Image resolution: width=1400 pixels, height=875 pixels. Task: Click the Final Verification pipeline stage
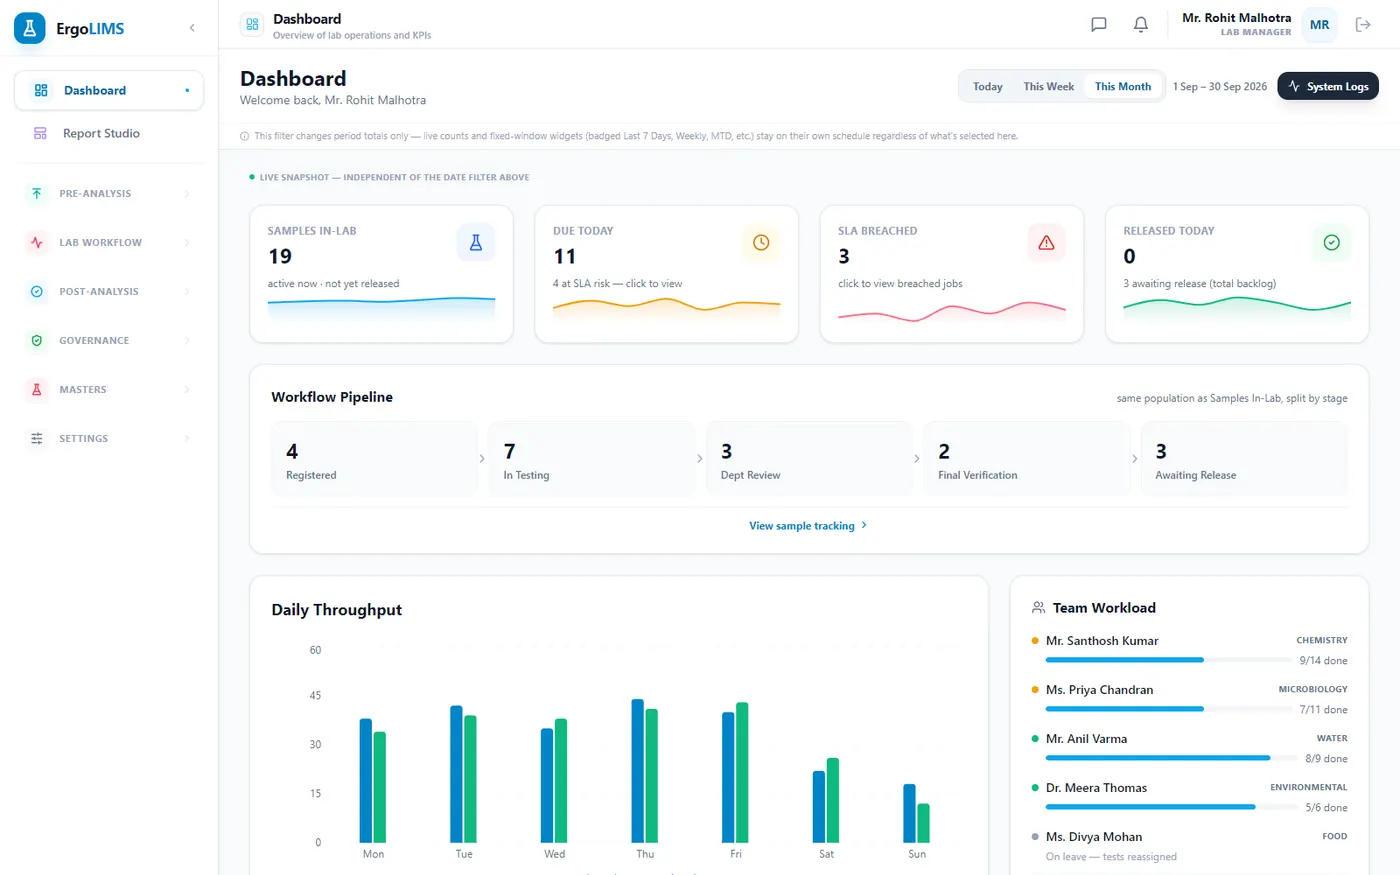coord(1027,459)
